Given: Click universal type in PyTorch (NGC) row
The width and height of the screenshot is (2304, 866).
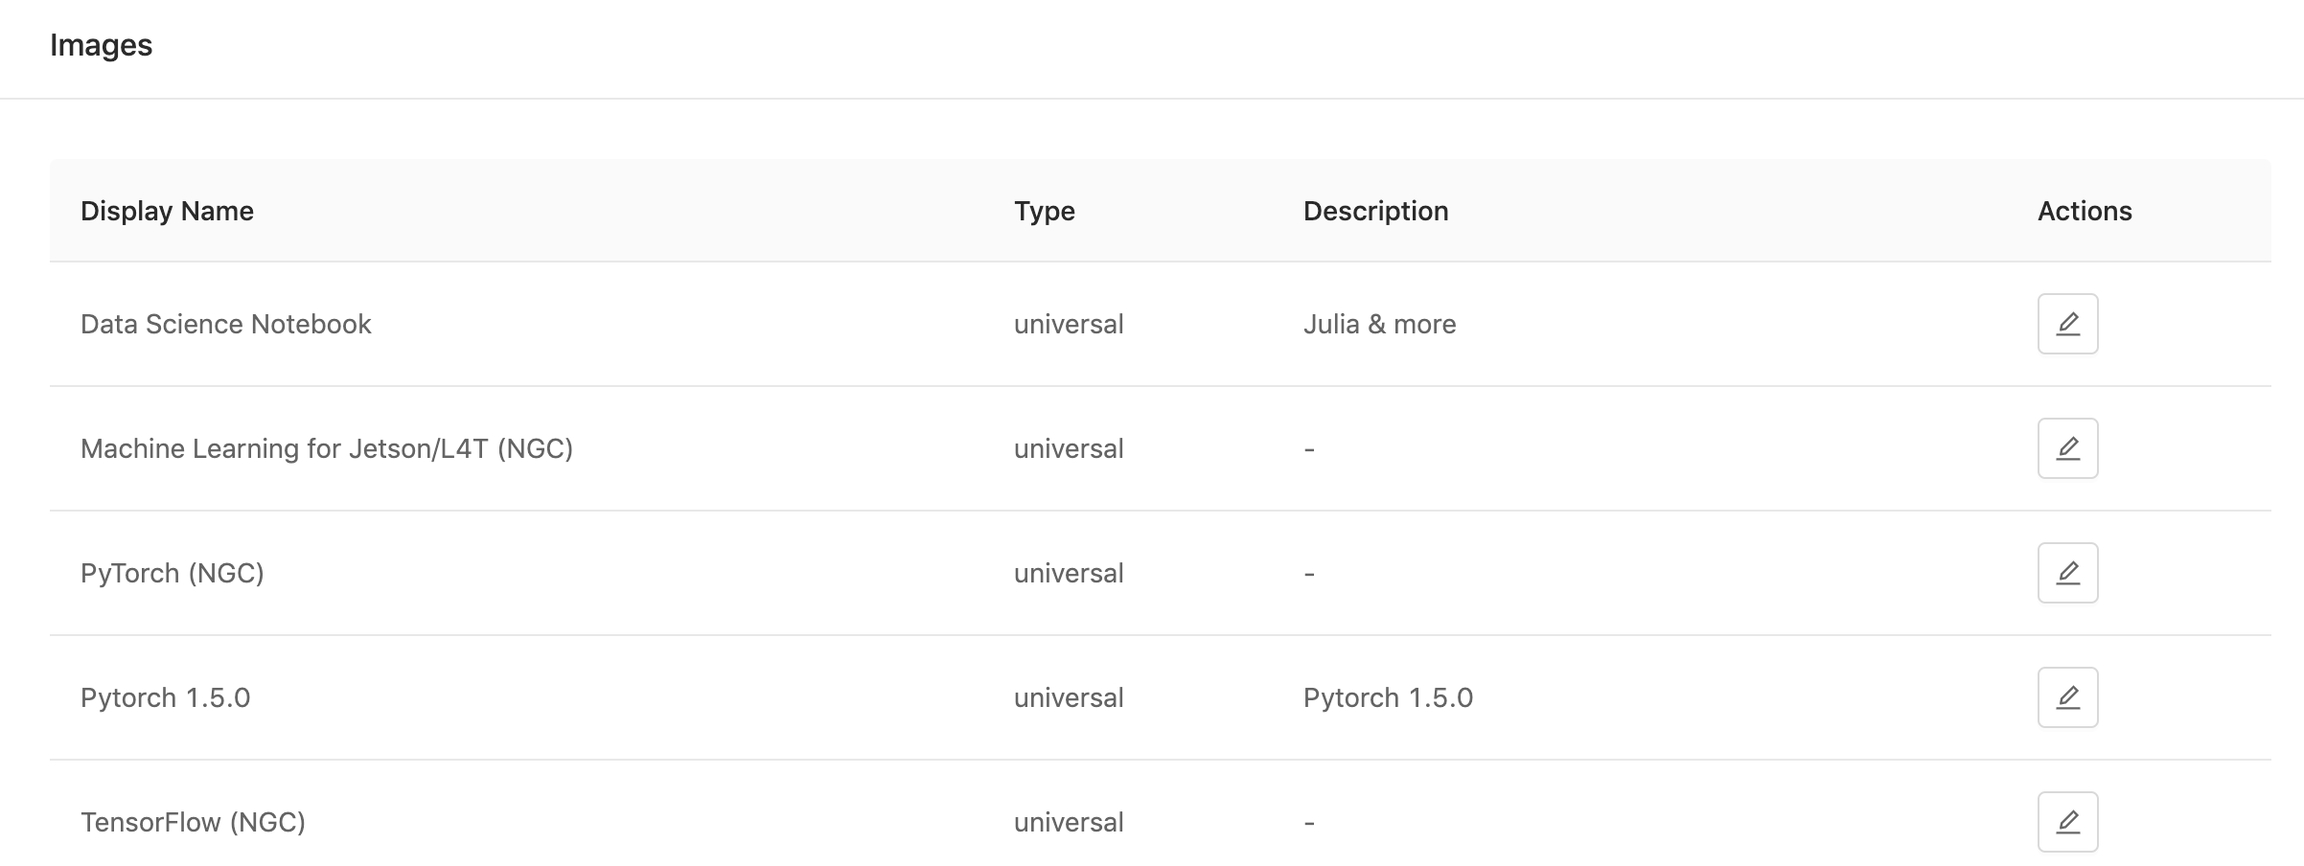Looking at the screenshot, I should pyautogui.click(x=1069, y=573).
